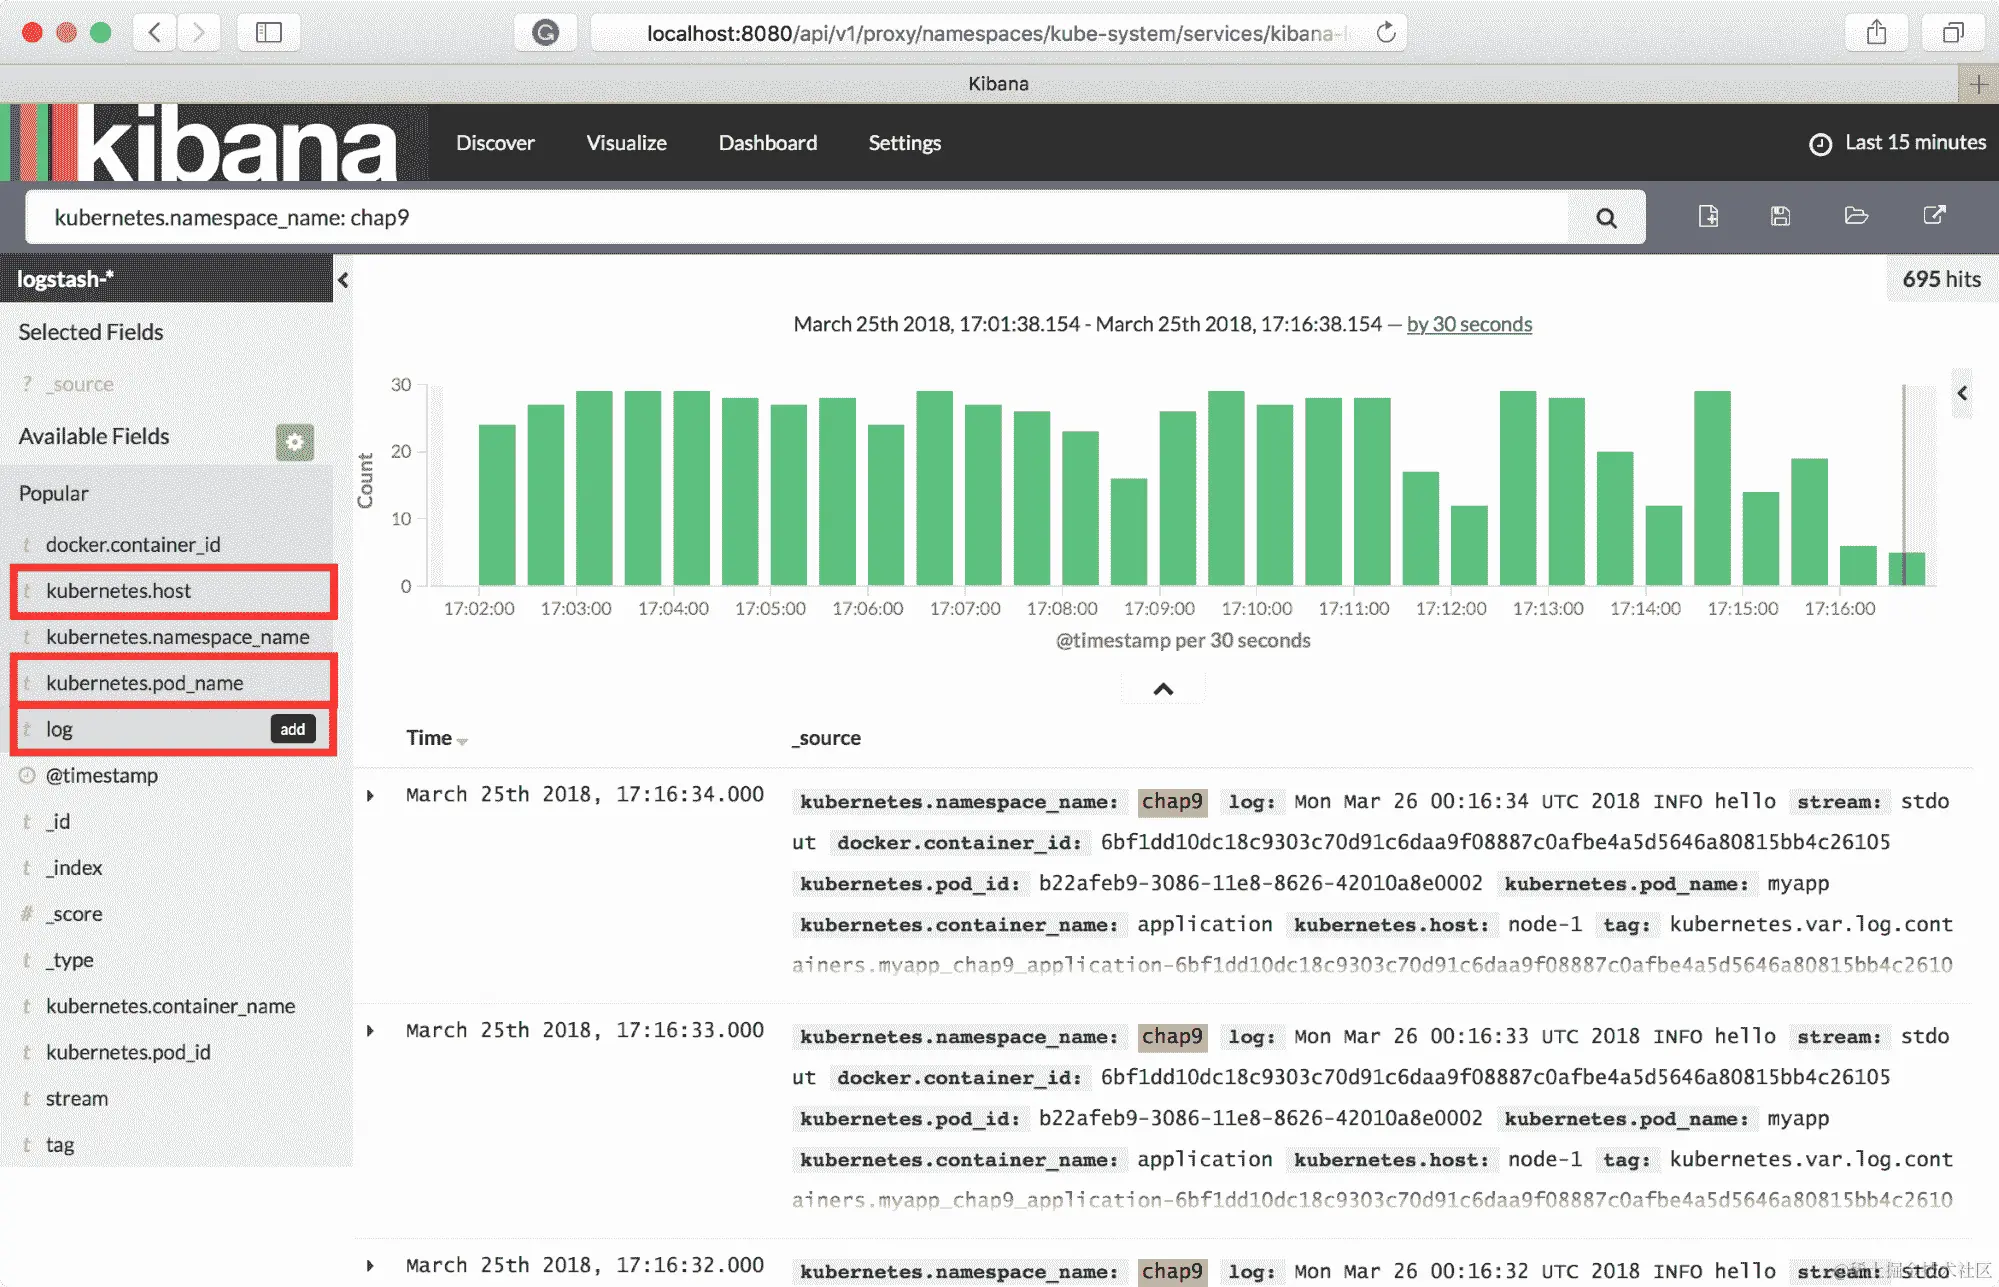The height and width of the screenshot is (1287, 1999).
Task: Expand the 17:16:33.000 log row
Action: pos(370,1031)
